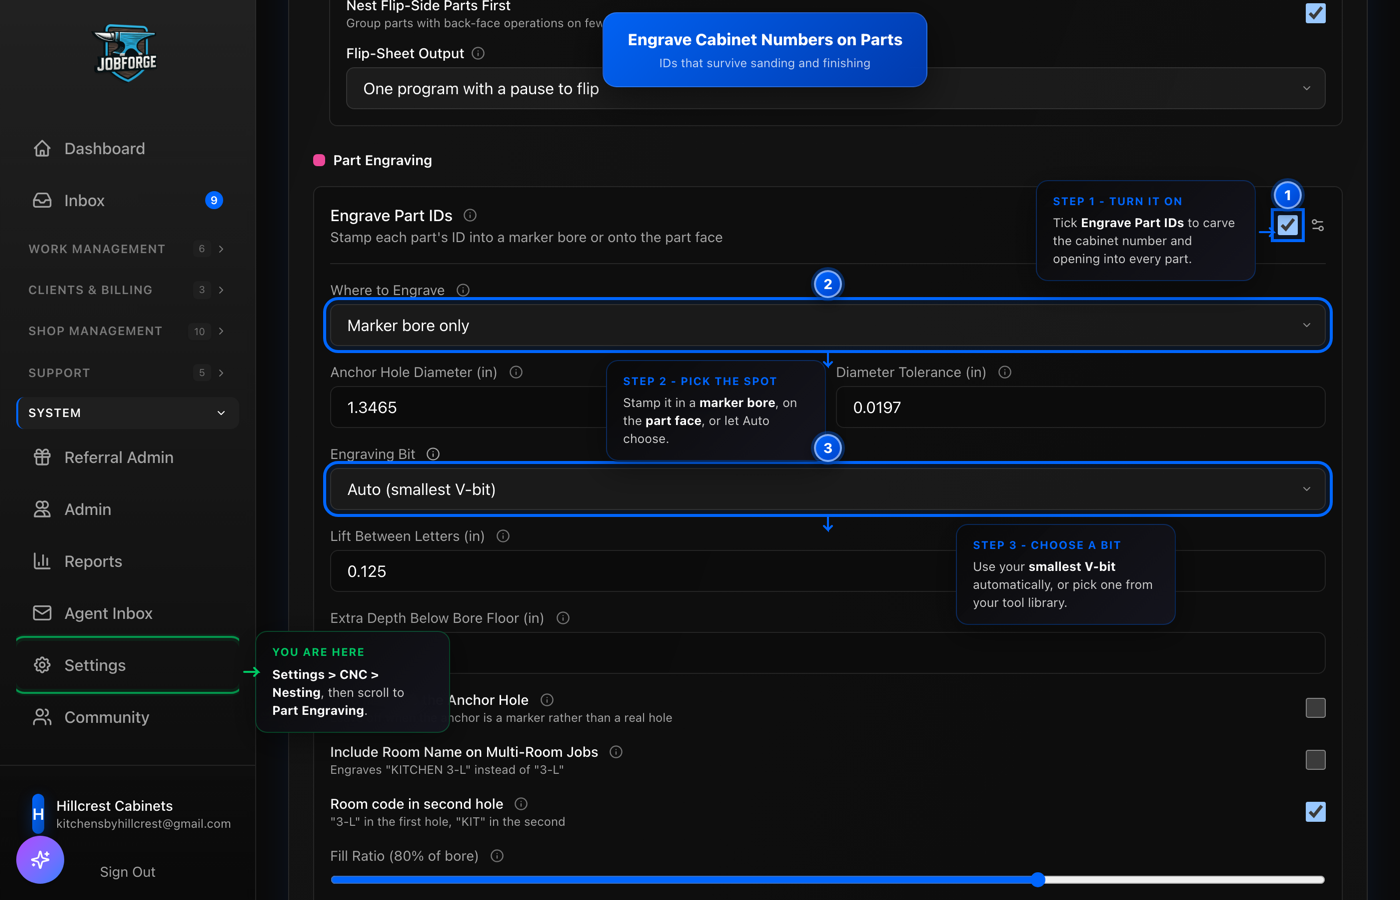The image size is (1400, 900).
Task: Click the Fill Ratio slider handle
Action: tap(1038, 880)
